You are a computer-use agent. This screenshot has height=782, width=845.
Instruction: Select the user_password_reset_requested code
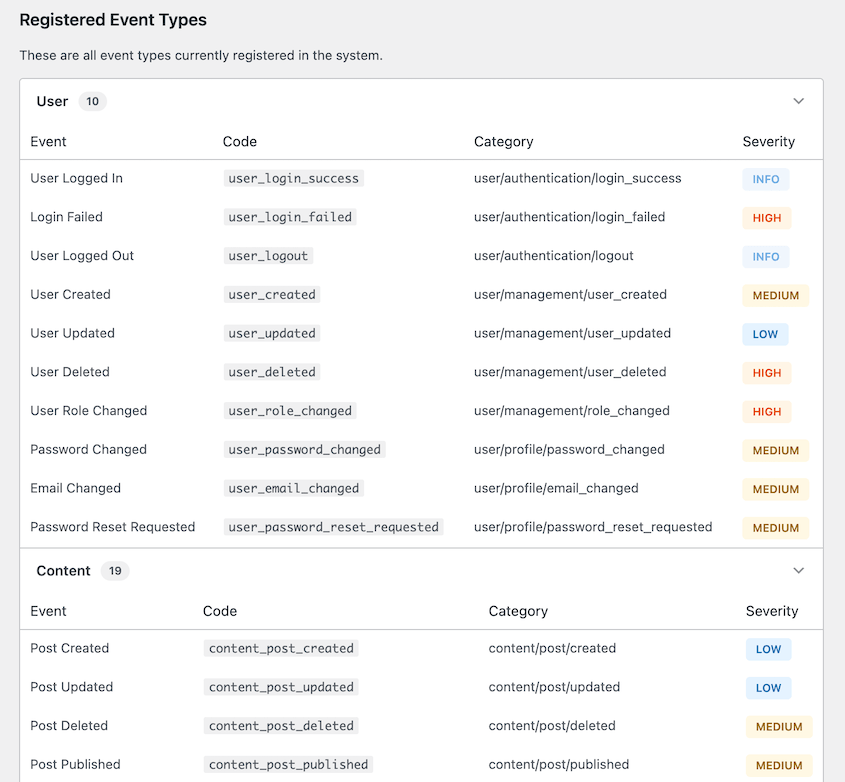pos(333,527)
